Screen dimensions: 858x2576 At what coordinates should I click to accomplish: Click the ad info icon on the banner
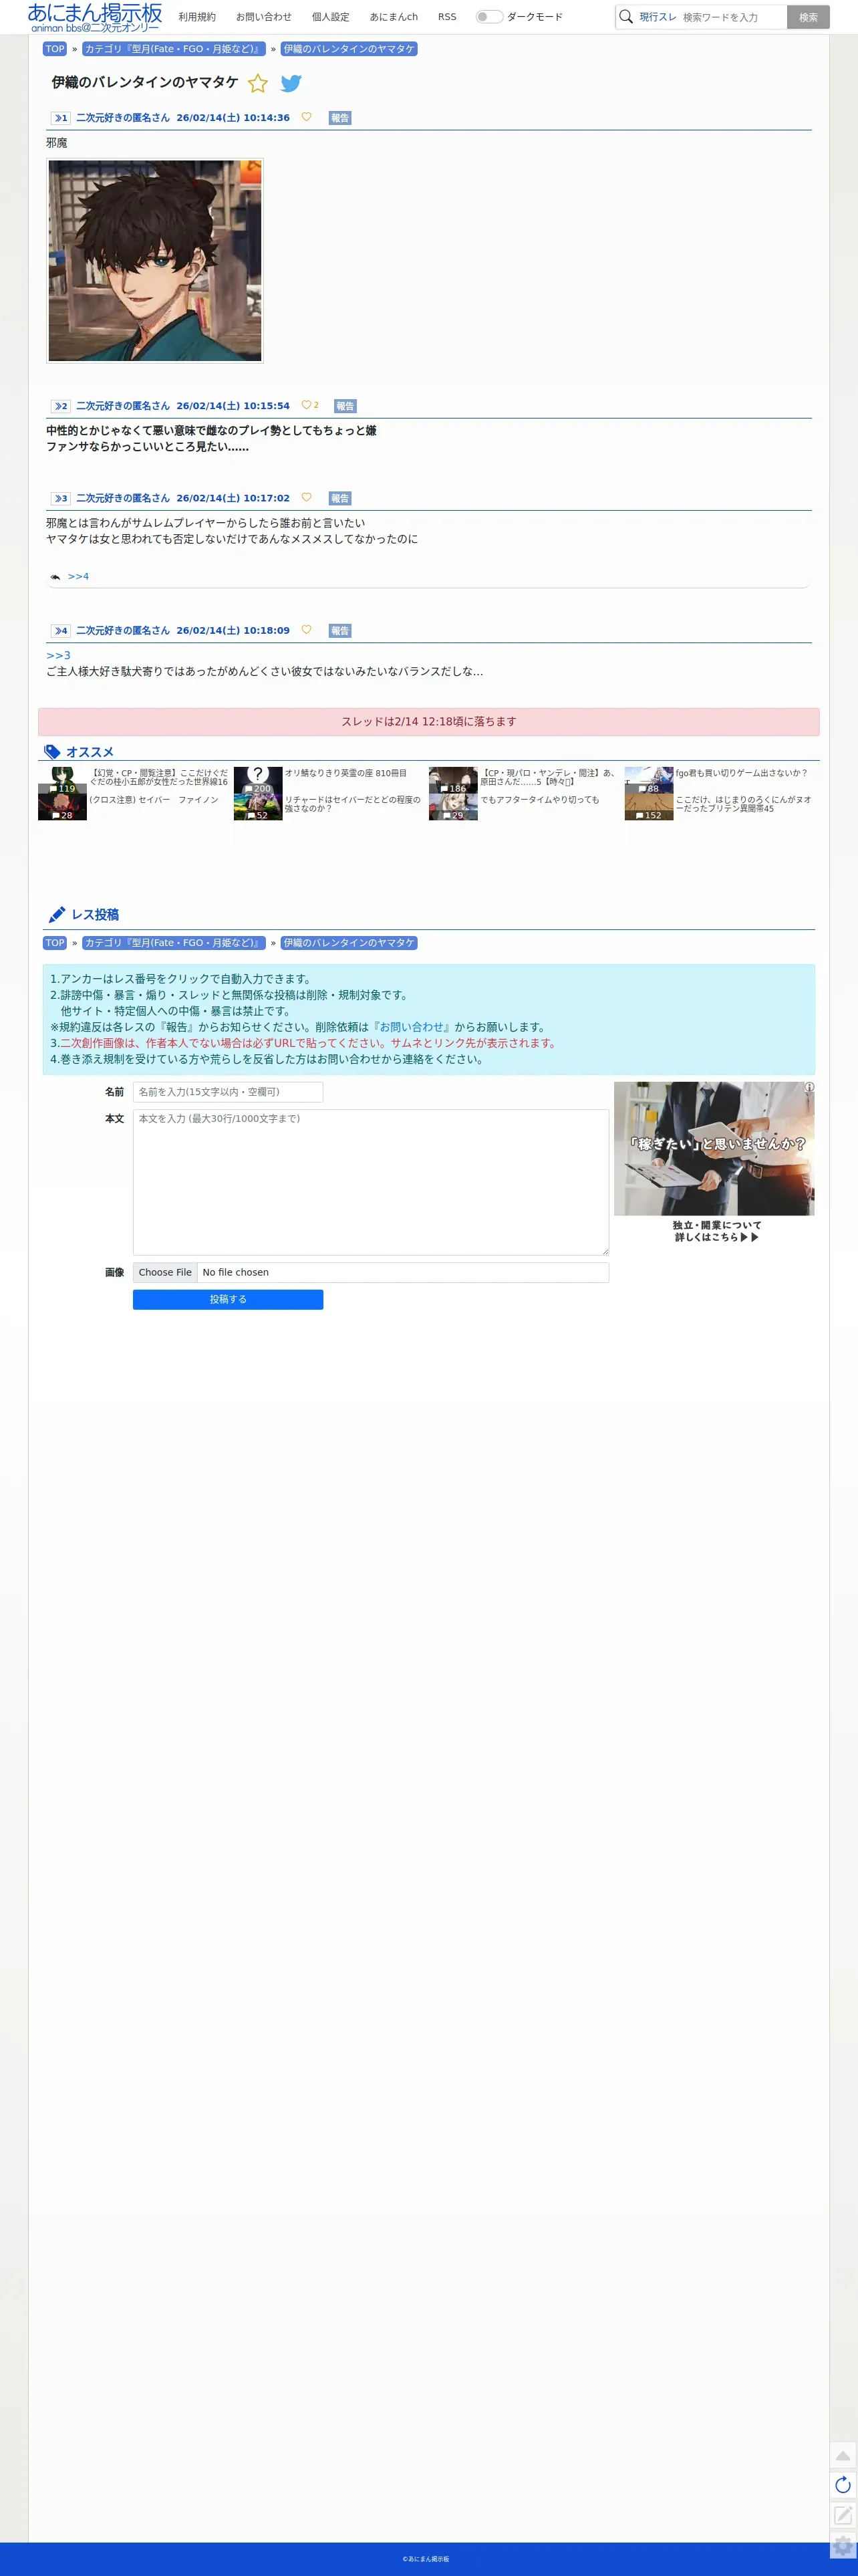click(x=809, y=1087)
